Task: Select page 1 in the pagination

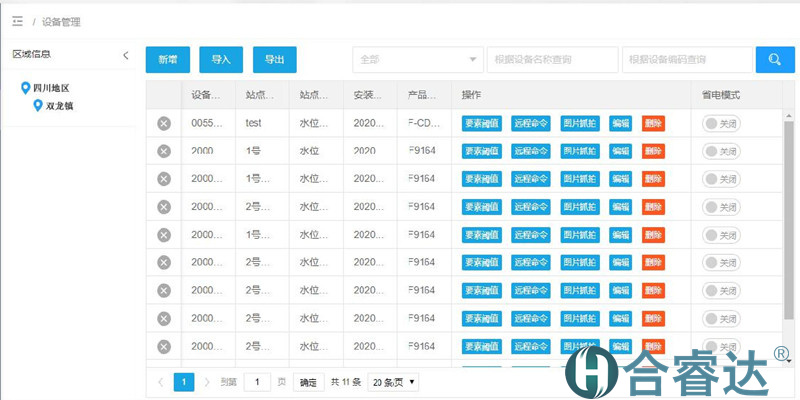Action: click(x=184, y=382)
